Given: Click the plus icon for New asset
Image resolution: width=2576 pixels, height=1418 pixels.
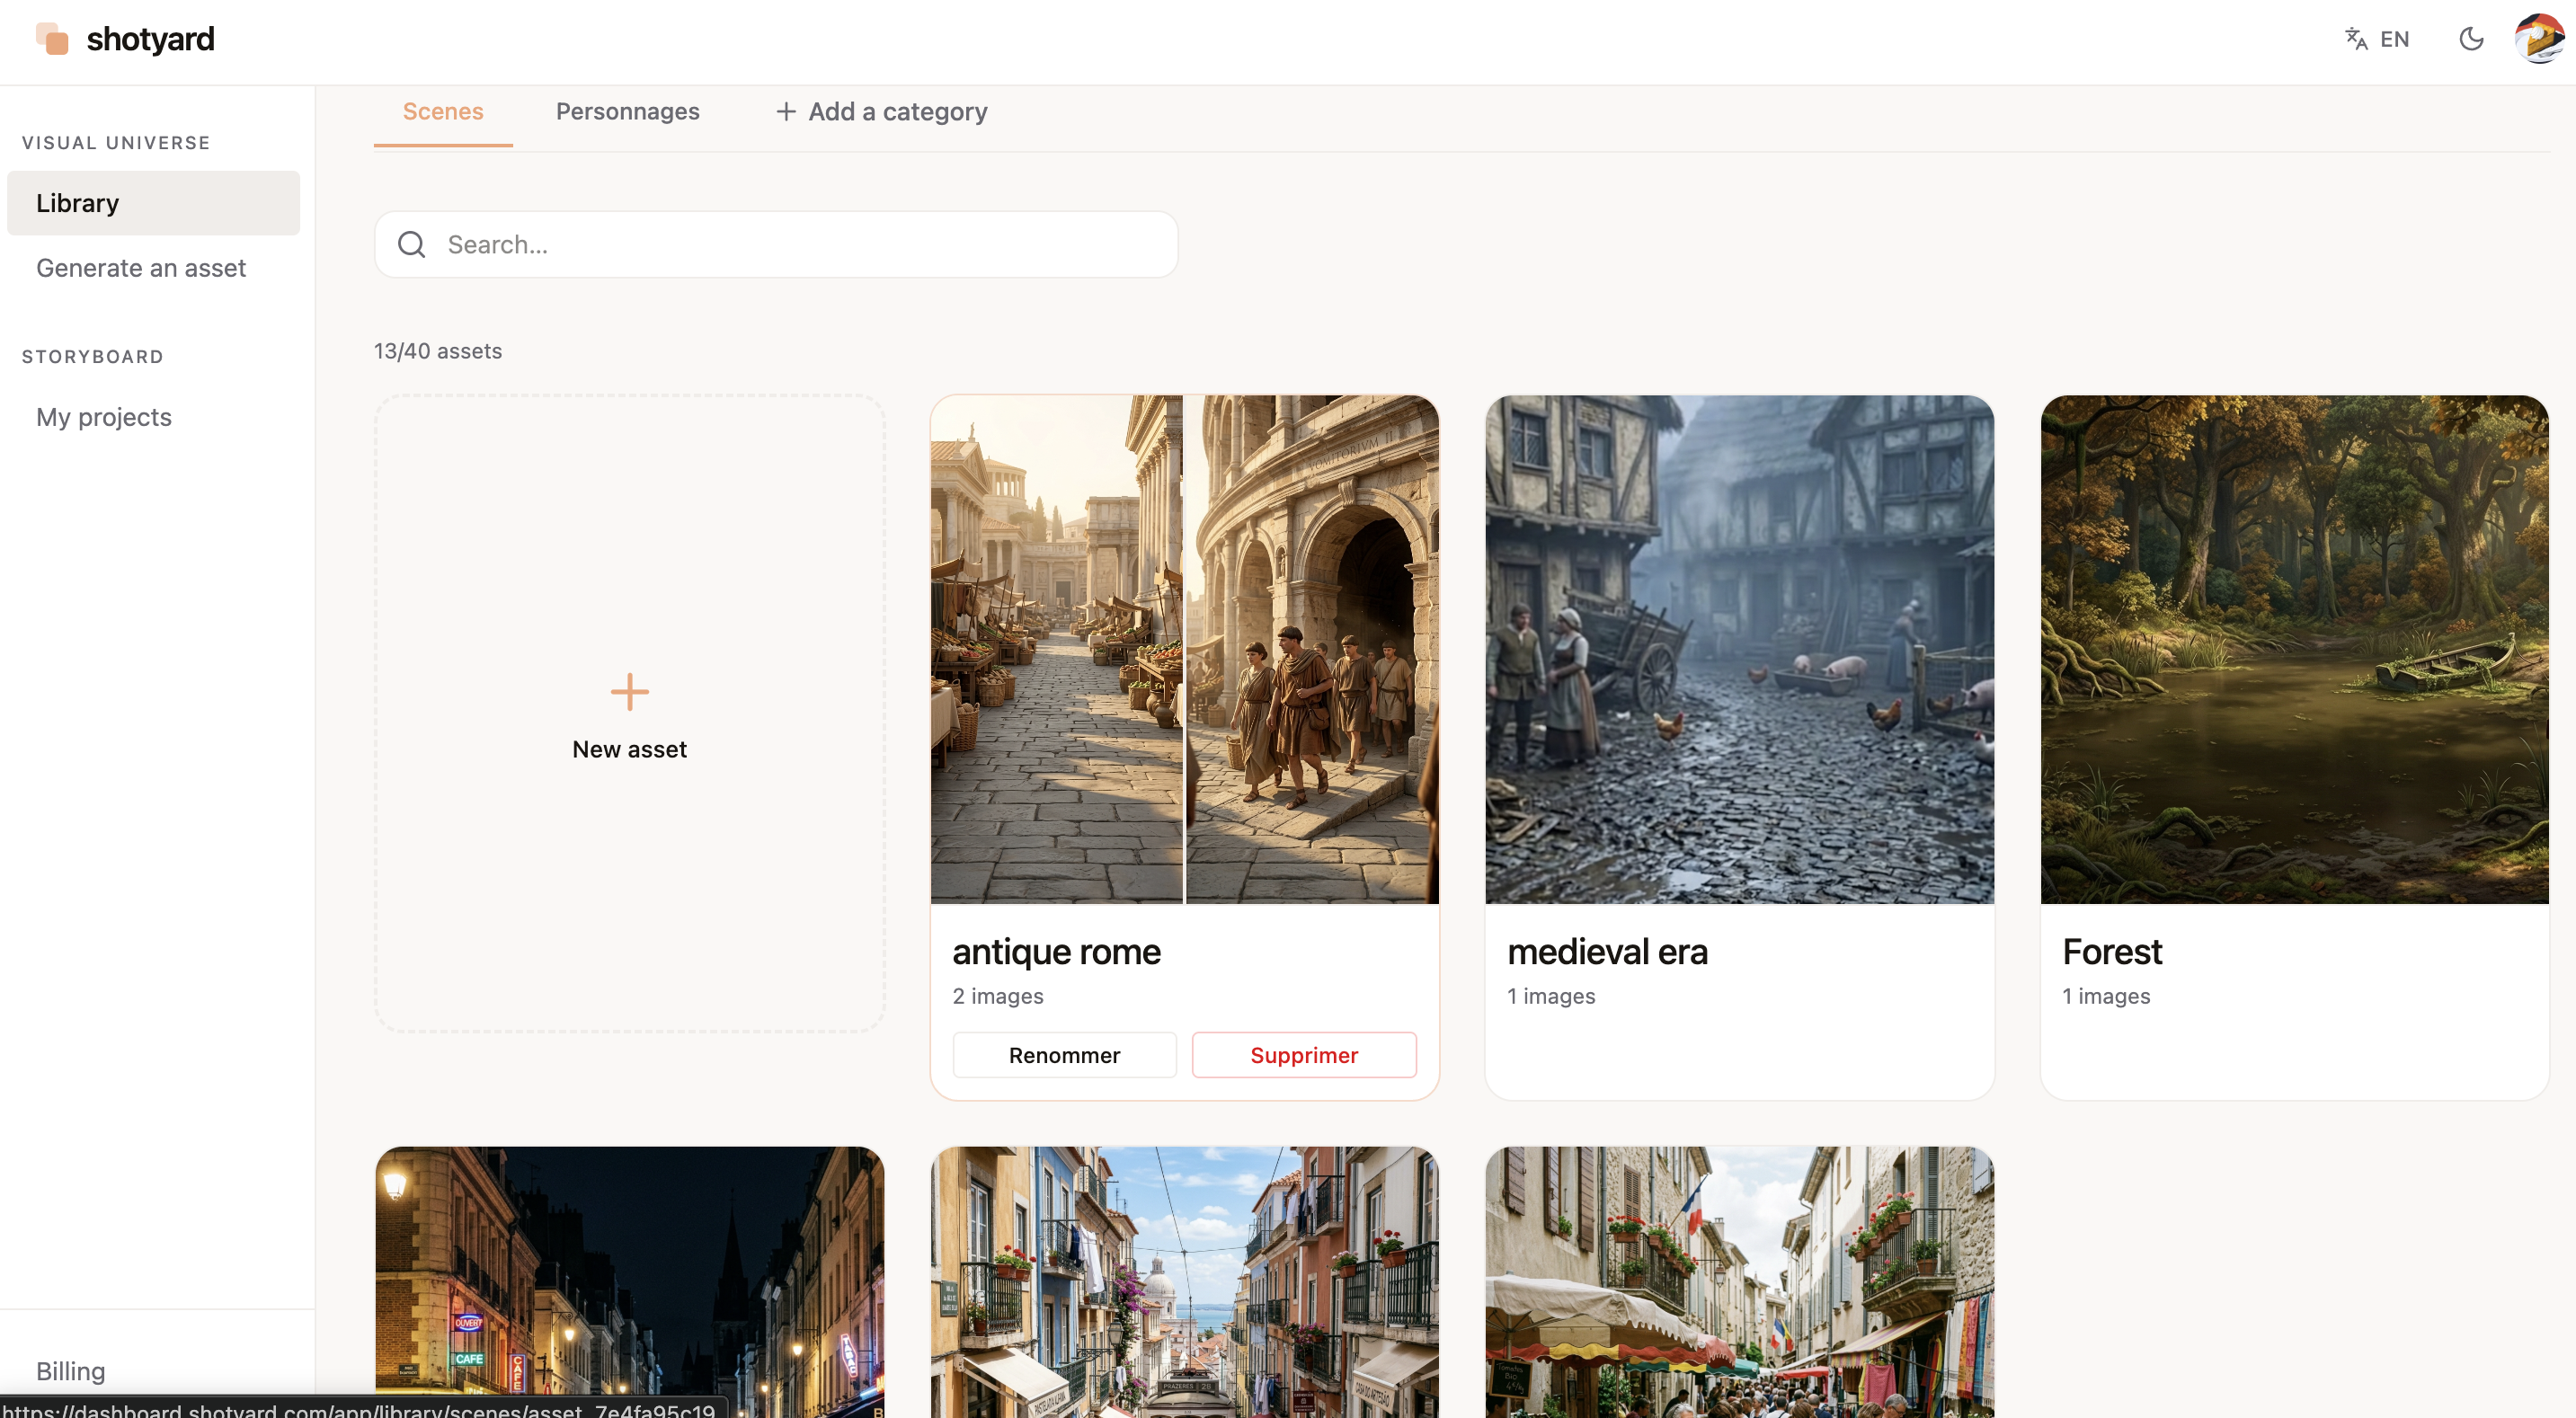Looking at the screenshot, I should click(x=629, y=692).
